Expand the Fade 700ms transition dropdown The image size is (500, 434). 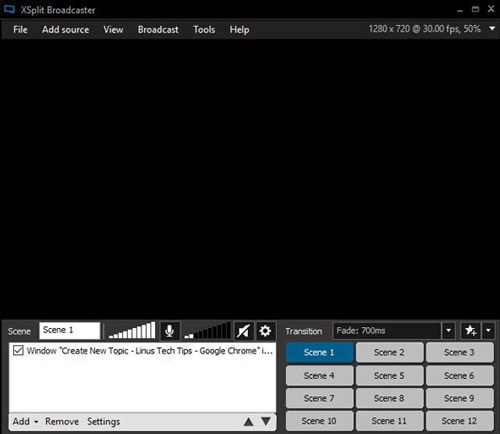click(449, 331)
